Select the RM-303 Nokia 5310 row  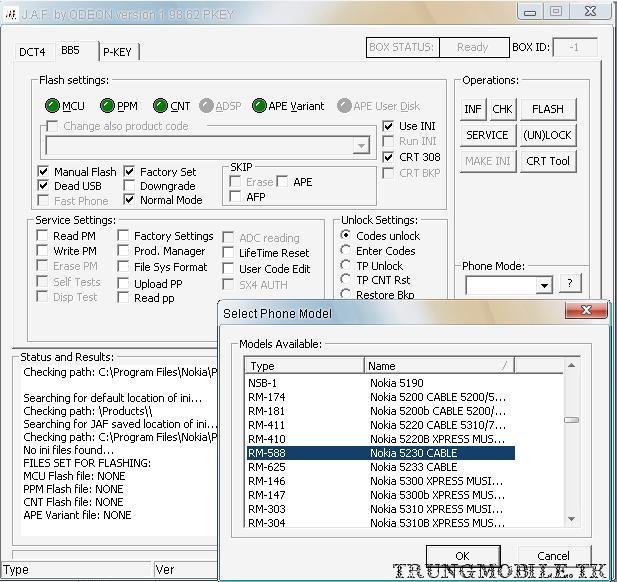point(381,509)
